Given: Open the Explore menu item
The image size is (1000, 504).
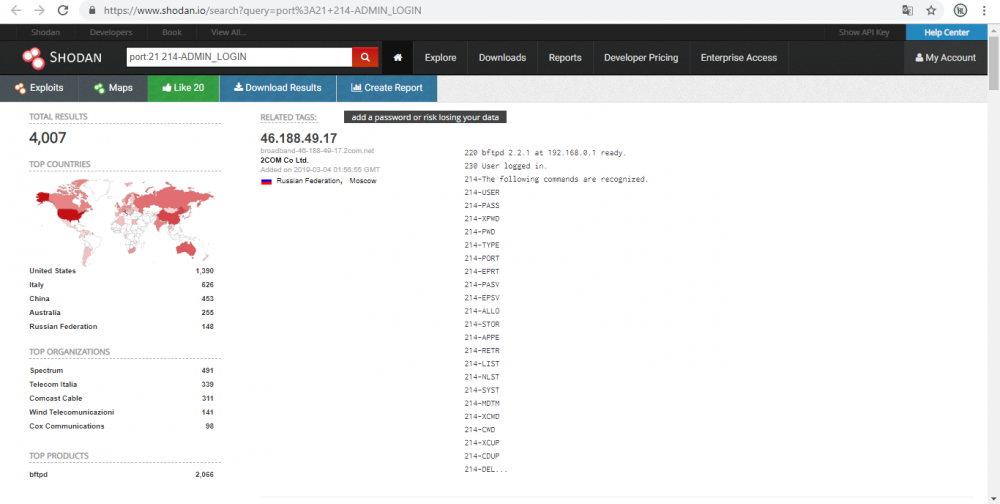Looking at the screenshot, I should tap(441, 57).
